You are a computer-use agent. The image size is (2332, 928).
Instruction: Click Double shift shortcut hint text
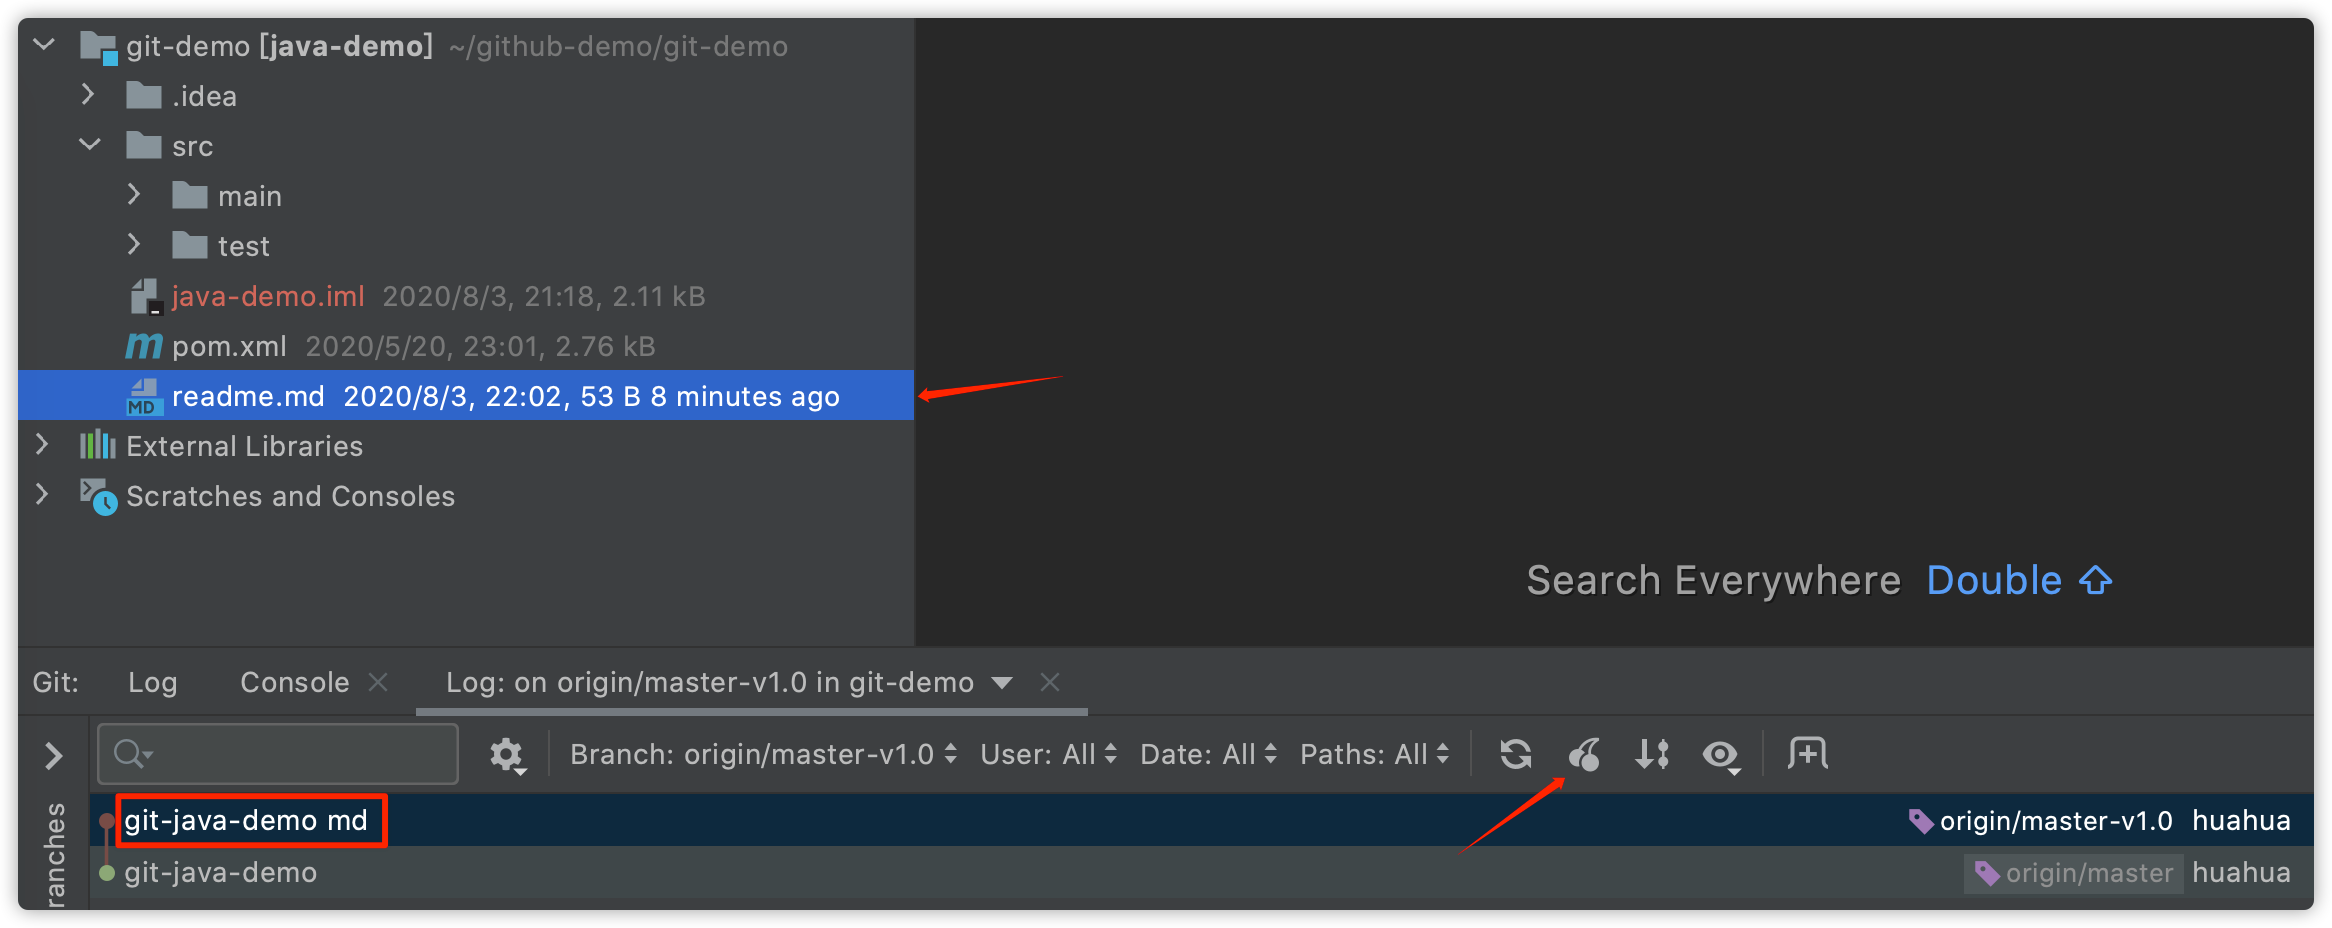tap(2019, 581)
